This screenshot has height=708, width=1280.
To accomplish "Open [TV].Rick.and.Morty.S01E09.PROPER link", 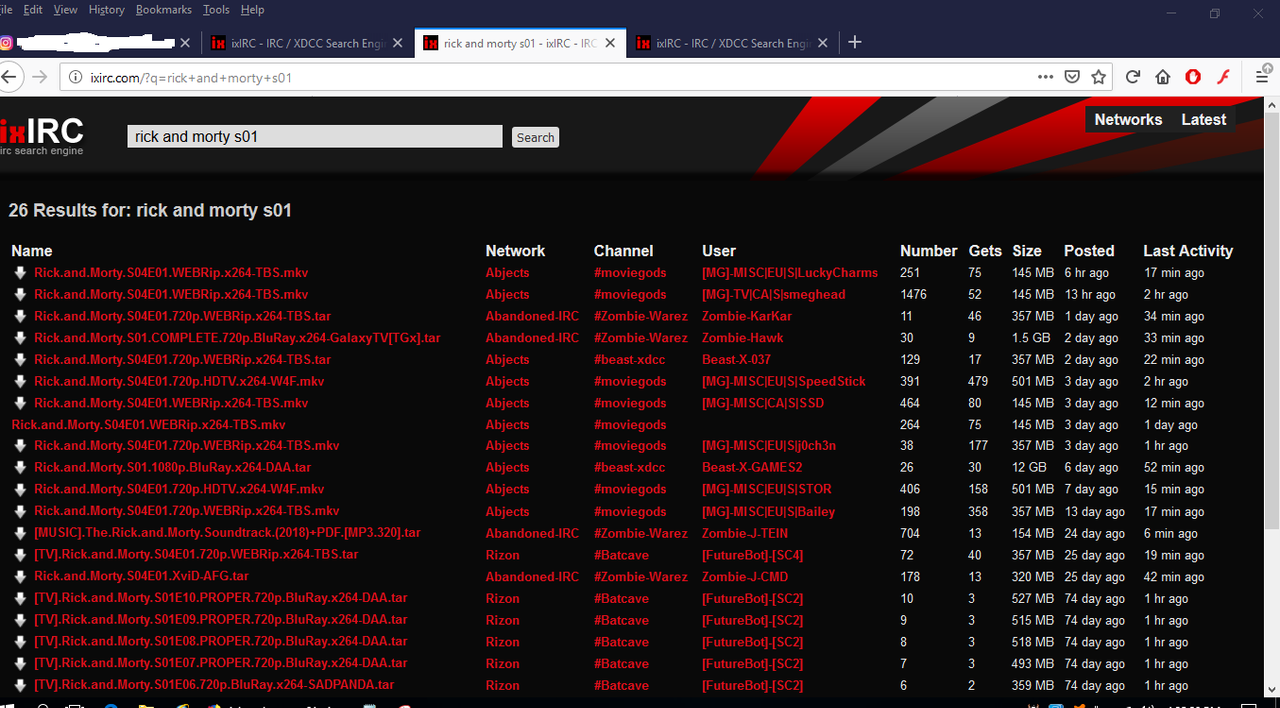I will pos(220,620).
